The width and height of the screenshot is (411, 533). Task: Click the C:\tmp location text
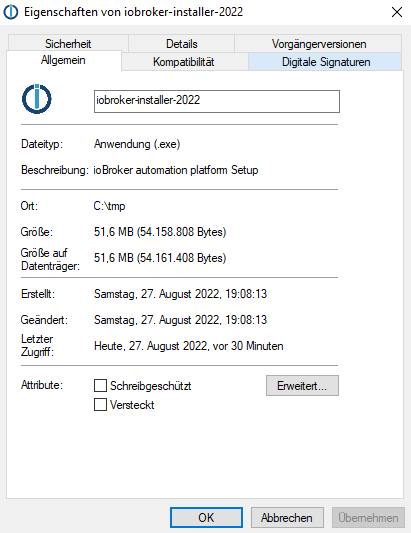pos(109,206)
